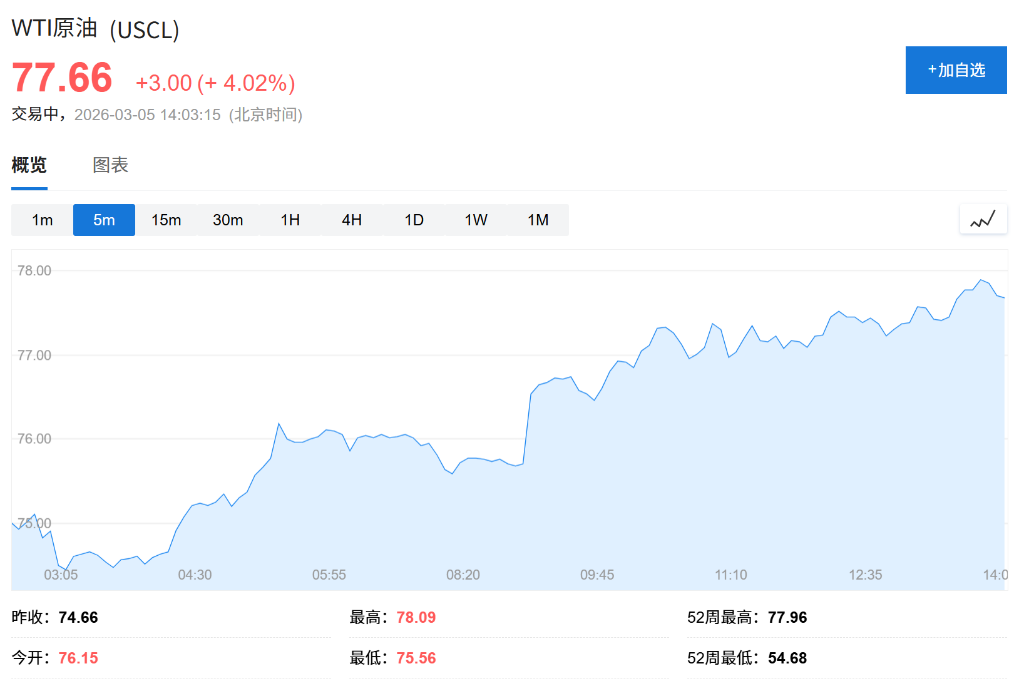
Task: Set the chart to 1H interval
Action: (290, 220)
